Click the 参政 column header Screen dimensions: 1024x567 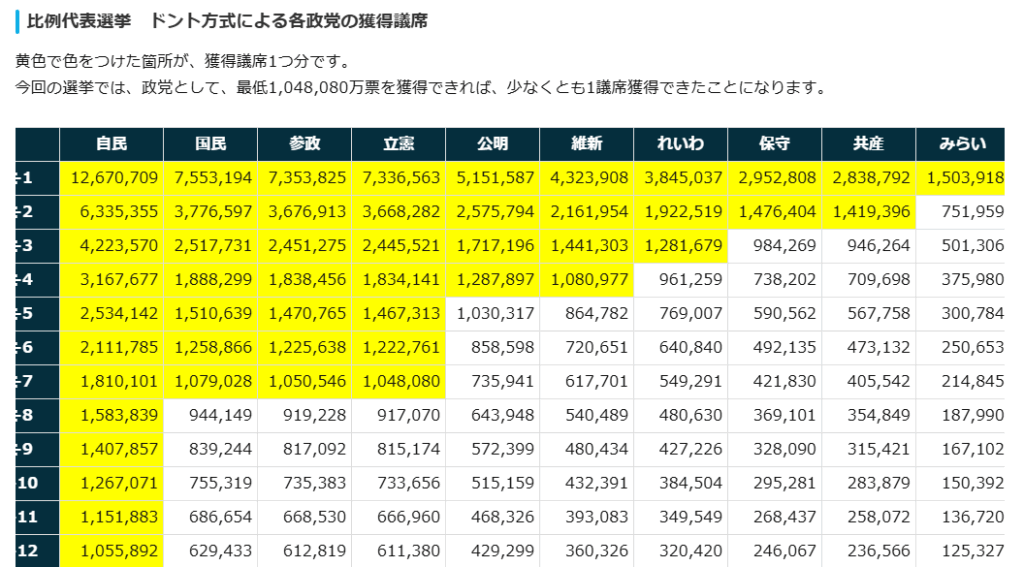point(304,144)
